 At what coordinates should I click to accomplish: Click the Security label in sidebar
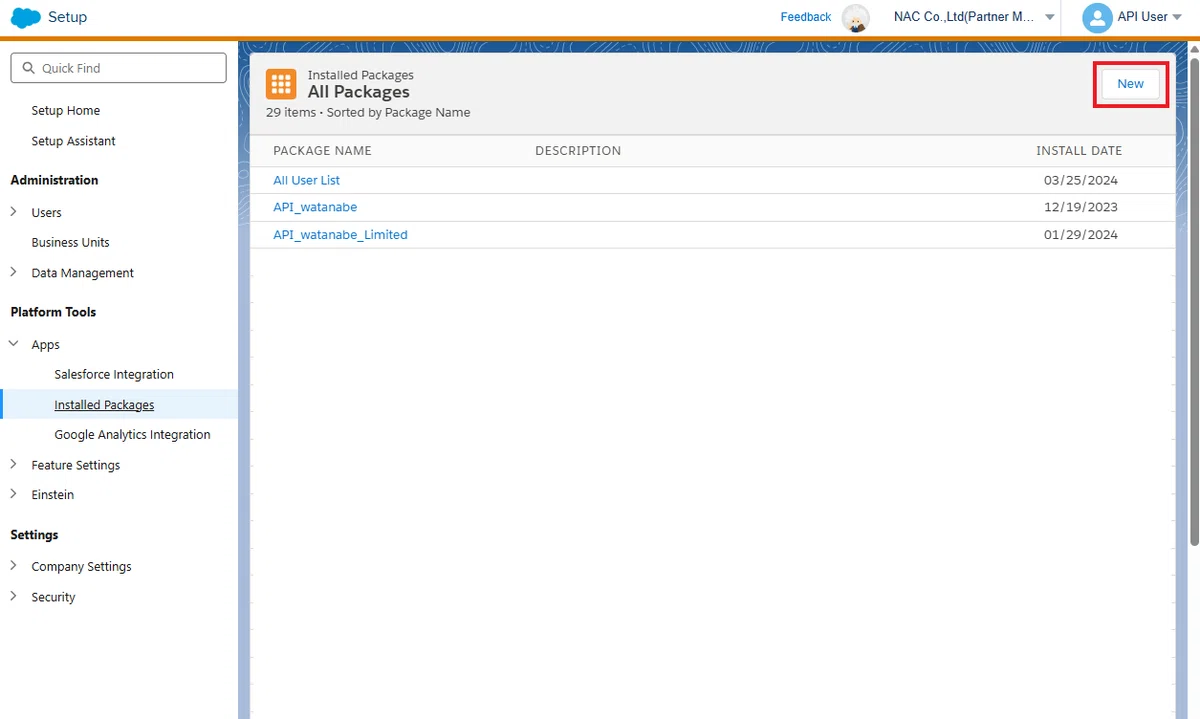click(x=53, y=597)
